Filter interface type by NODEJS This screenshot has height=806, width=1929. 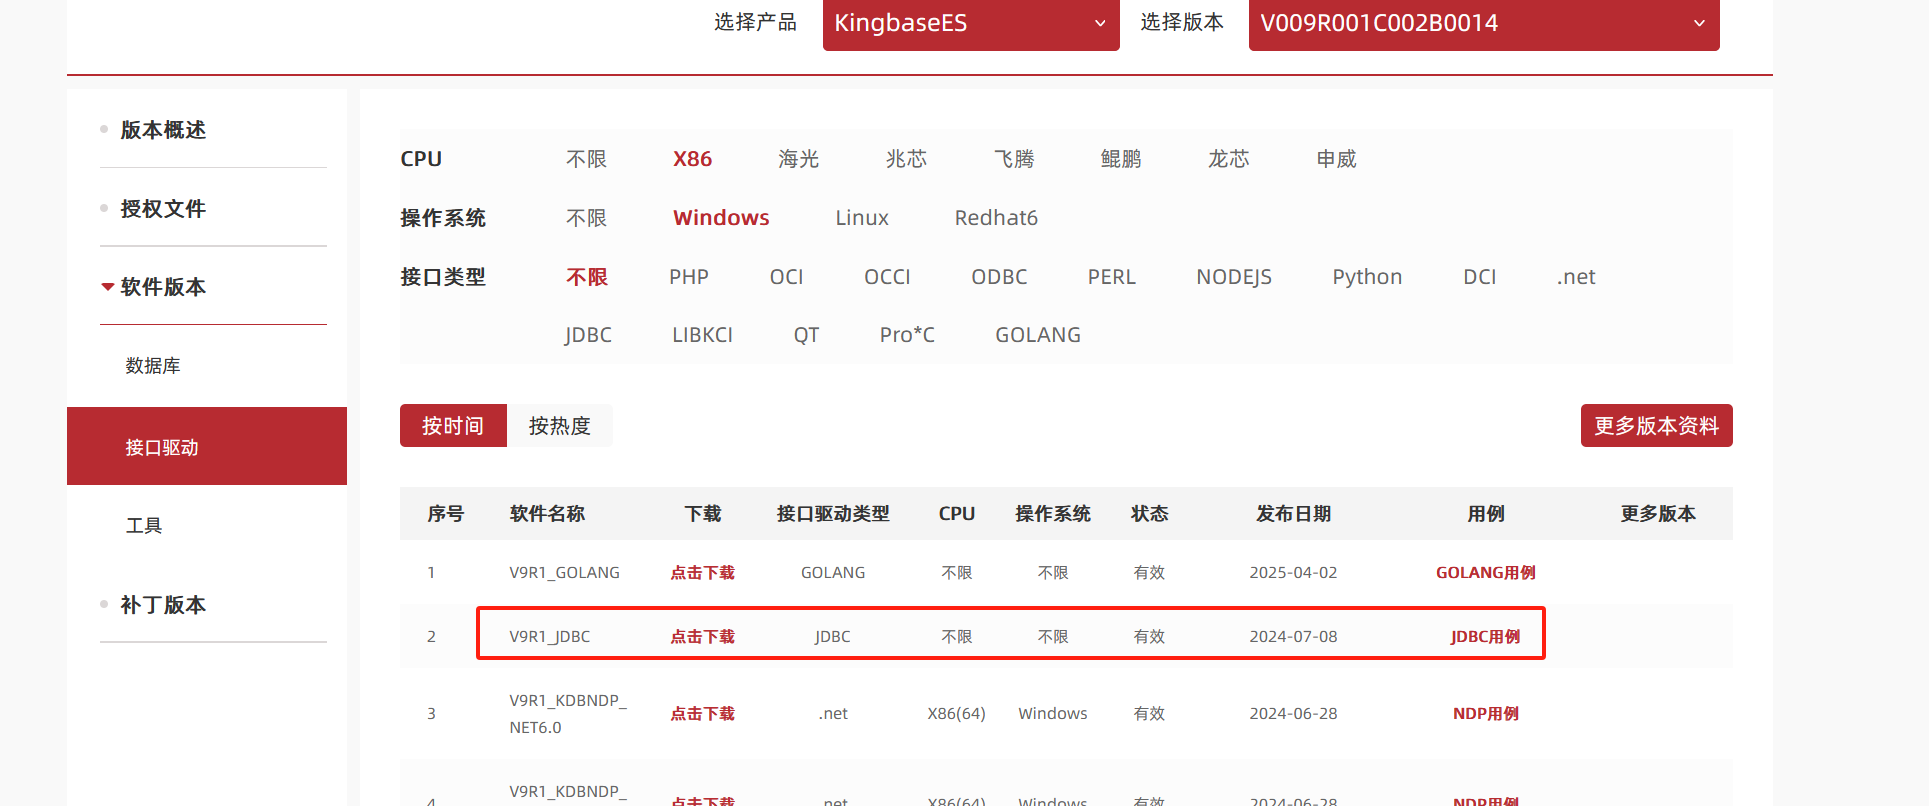pyautogui.click(x=1234, y=277)
